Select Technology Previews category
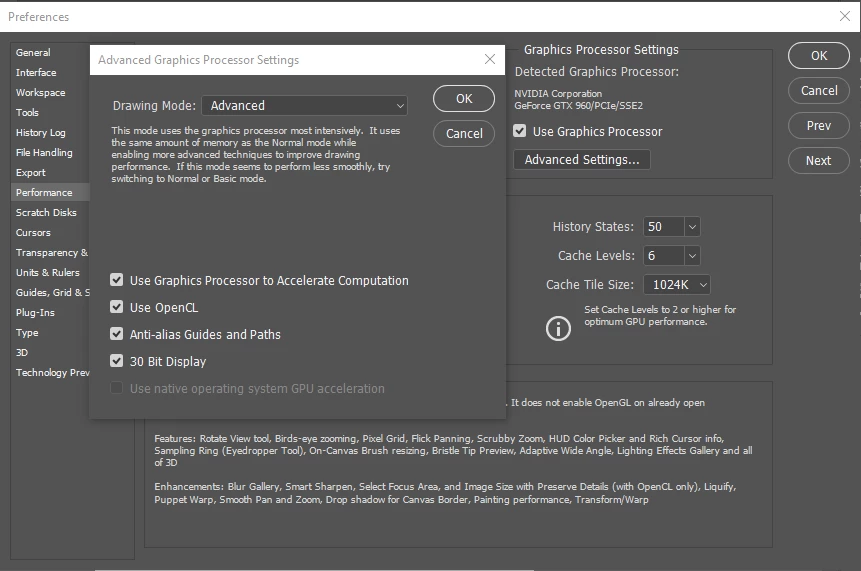The height and width of the screenshot is (571, 861). [x=52, y=373]
